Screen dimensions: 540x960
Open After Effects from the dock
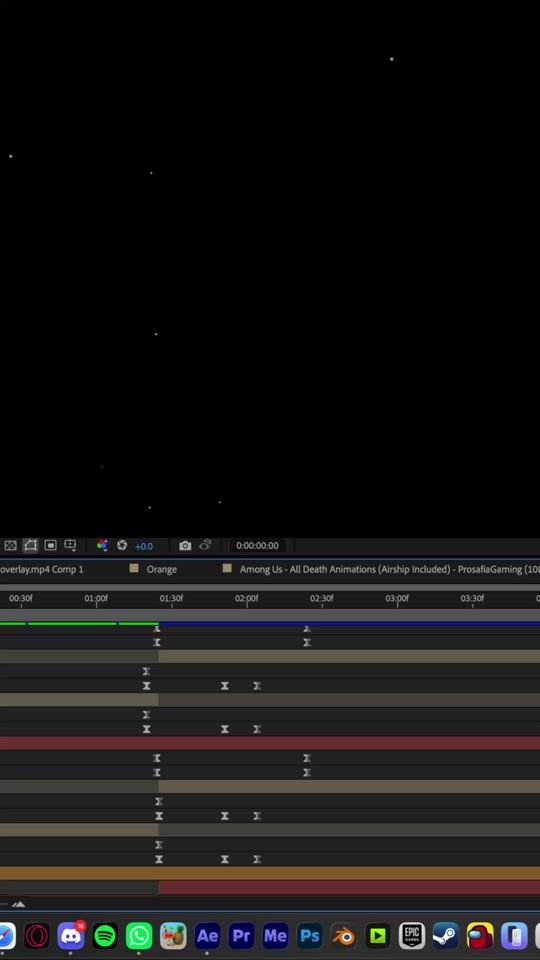(x=207, y=936)
